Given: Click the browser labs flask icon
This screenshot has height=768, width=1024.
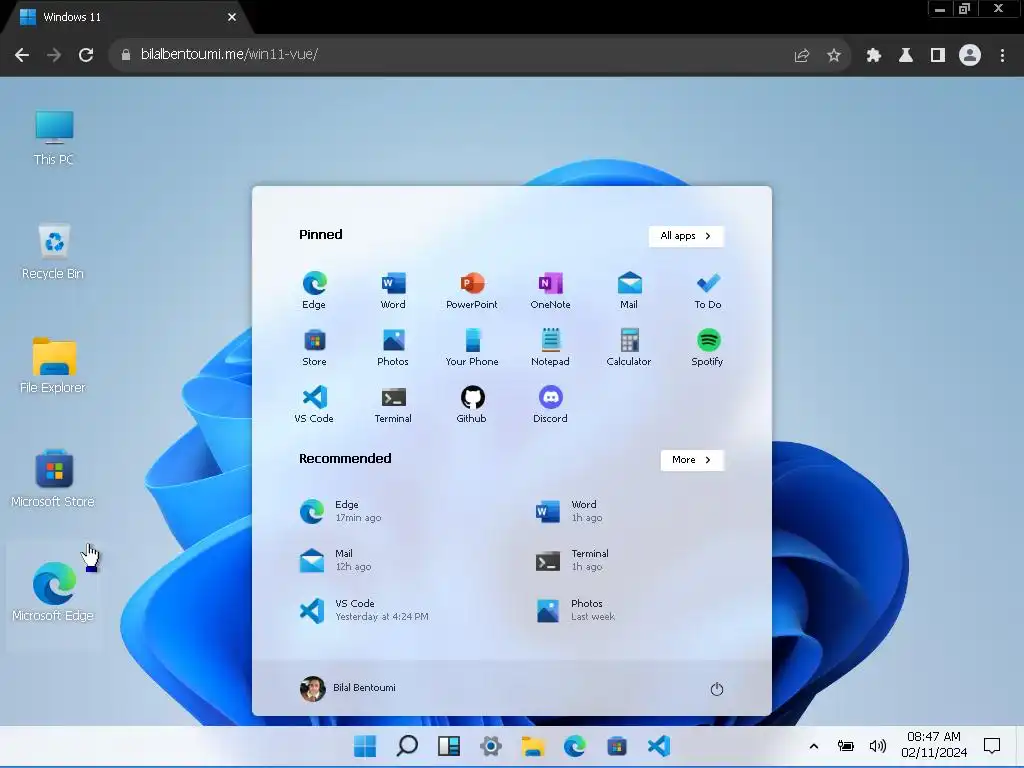Looking at the screenshot, I should [x=906, y=56].
